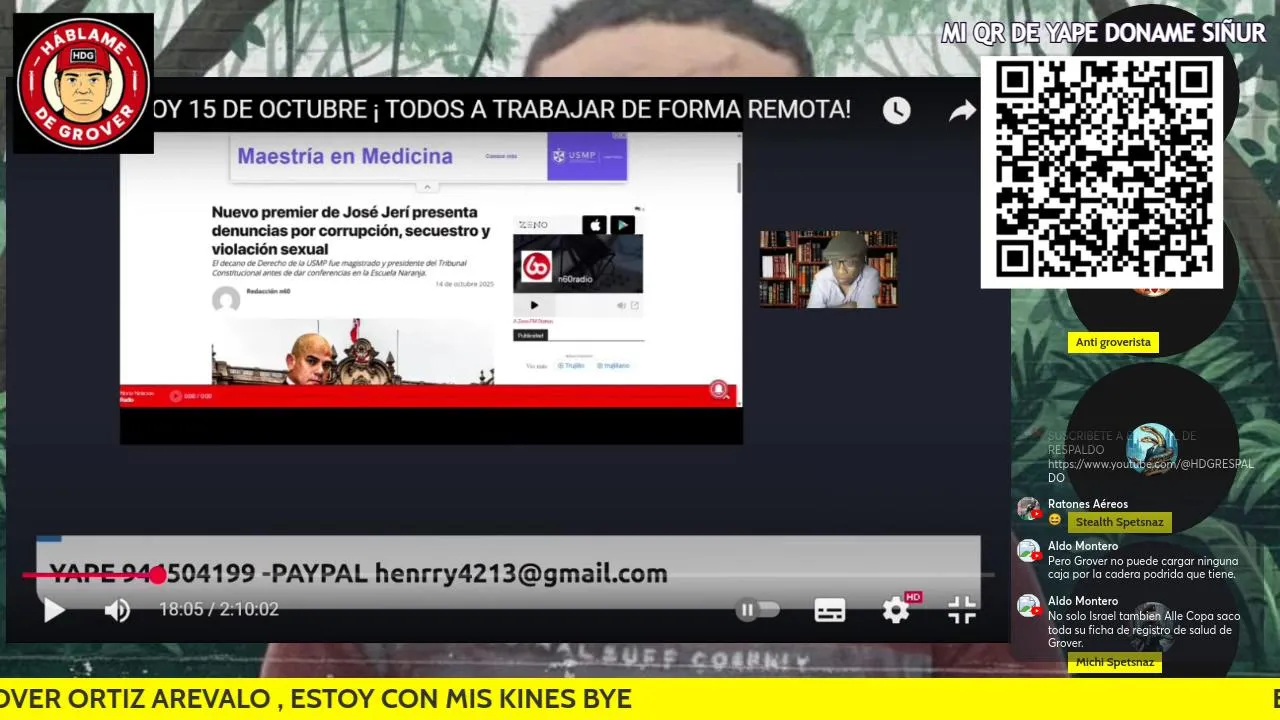Screen dimensions: 1280x720
Task: Click the n60radio 60 logo
Action: click(x=536, y=266)
